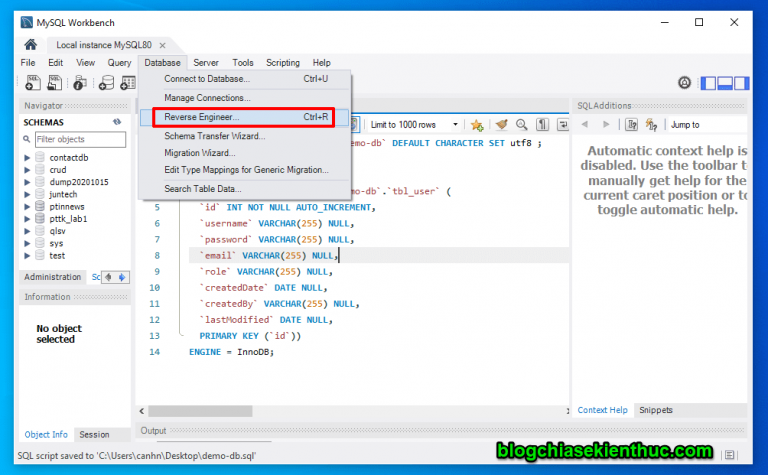
Task: Open the Session tab
Action: pos(94,435)
